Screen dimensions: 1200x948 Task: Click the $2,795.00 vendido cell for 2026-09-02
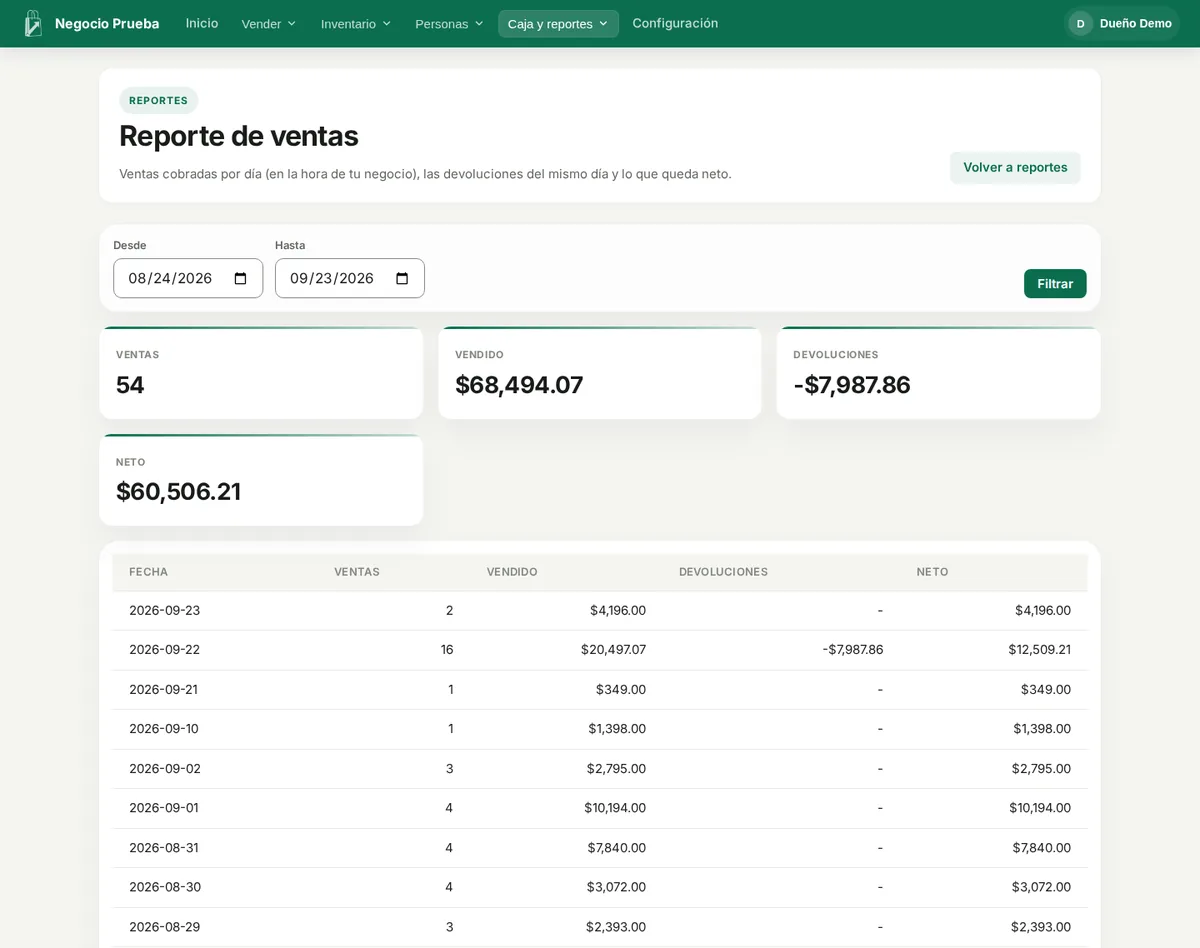pyautogui.click(x=616, y=768)
